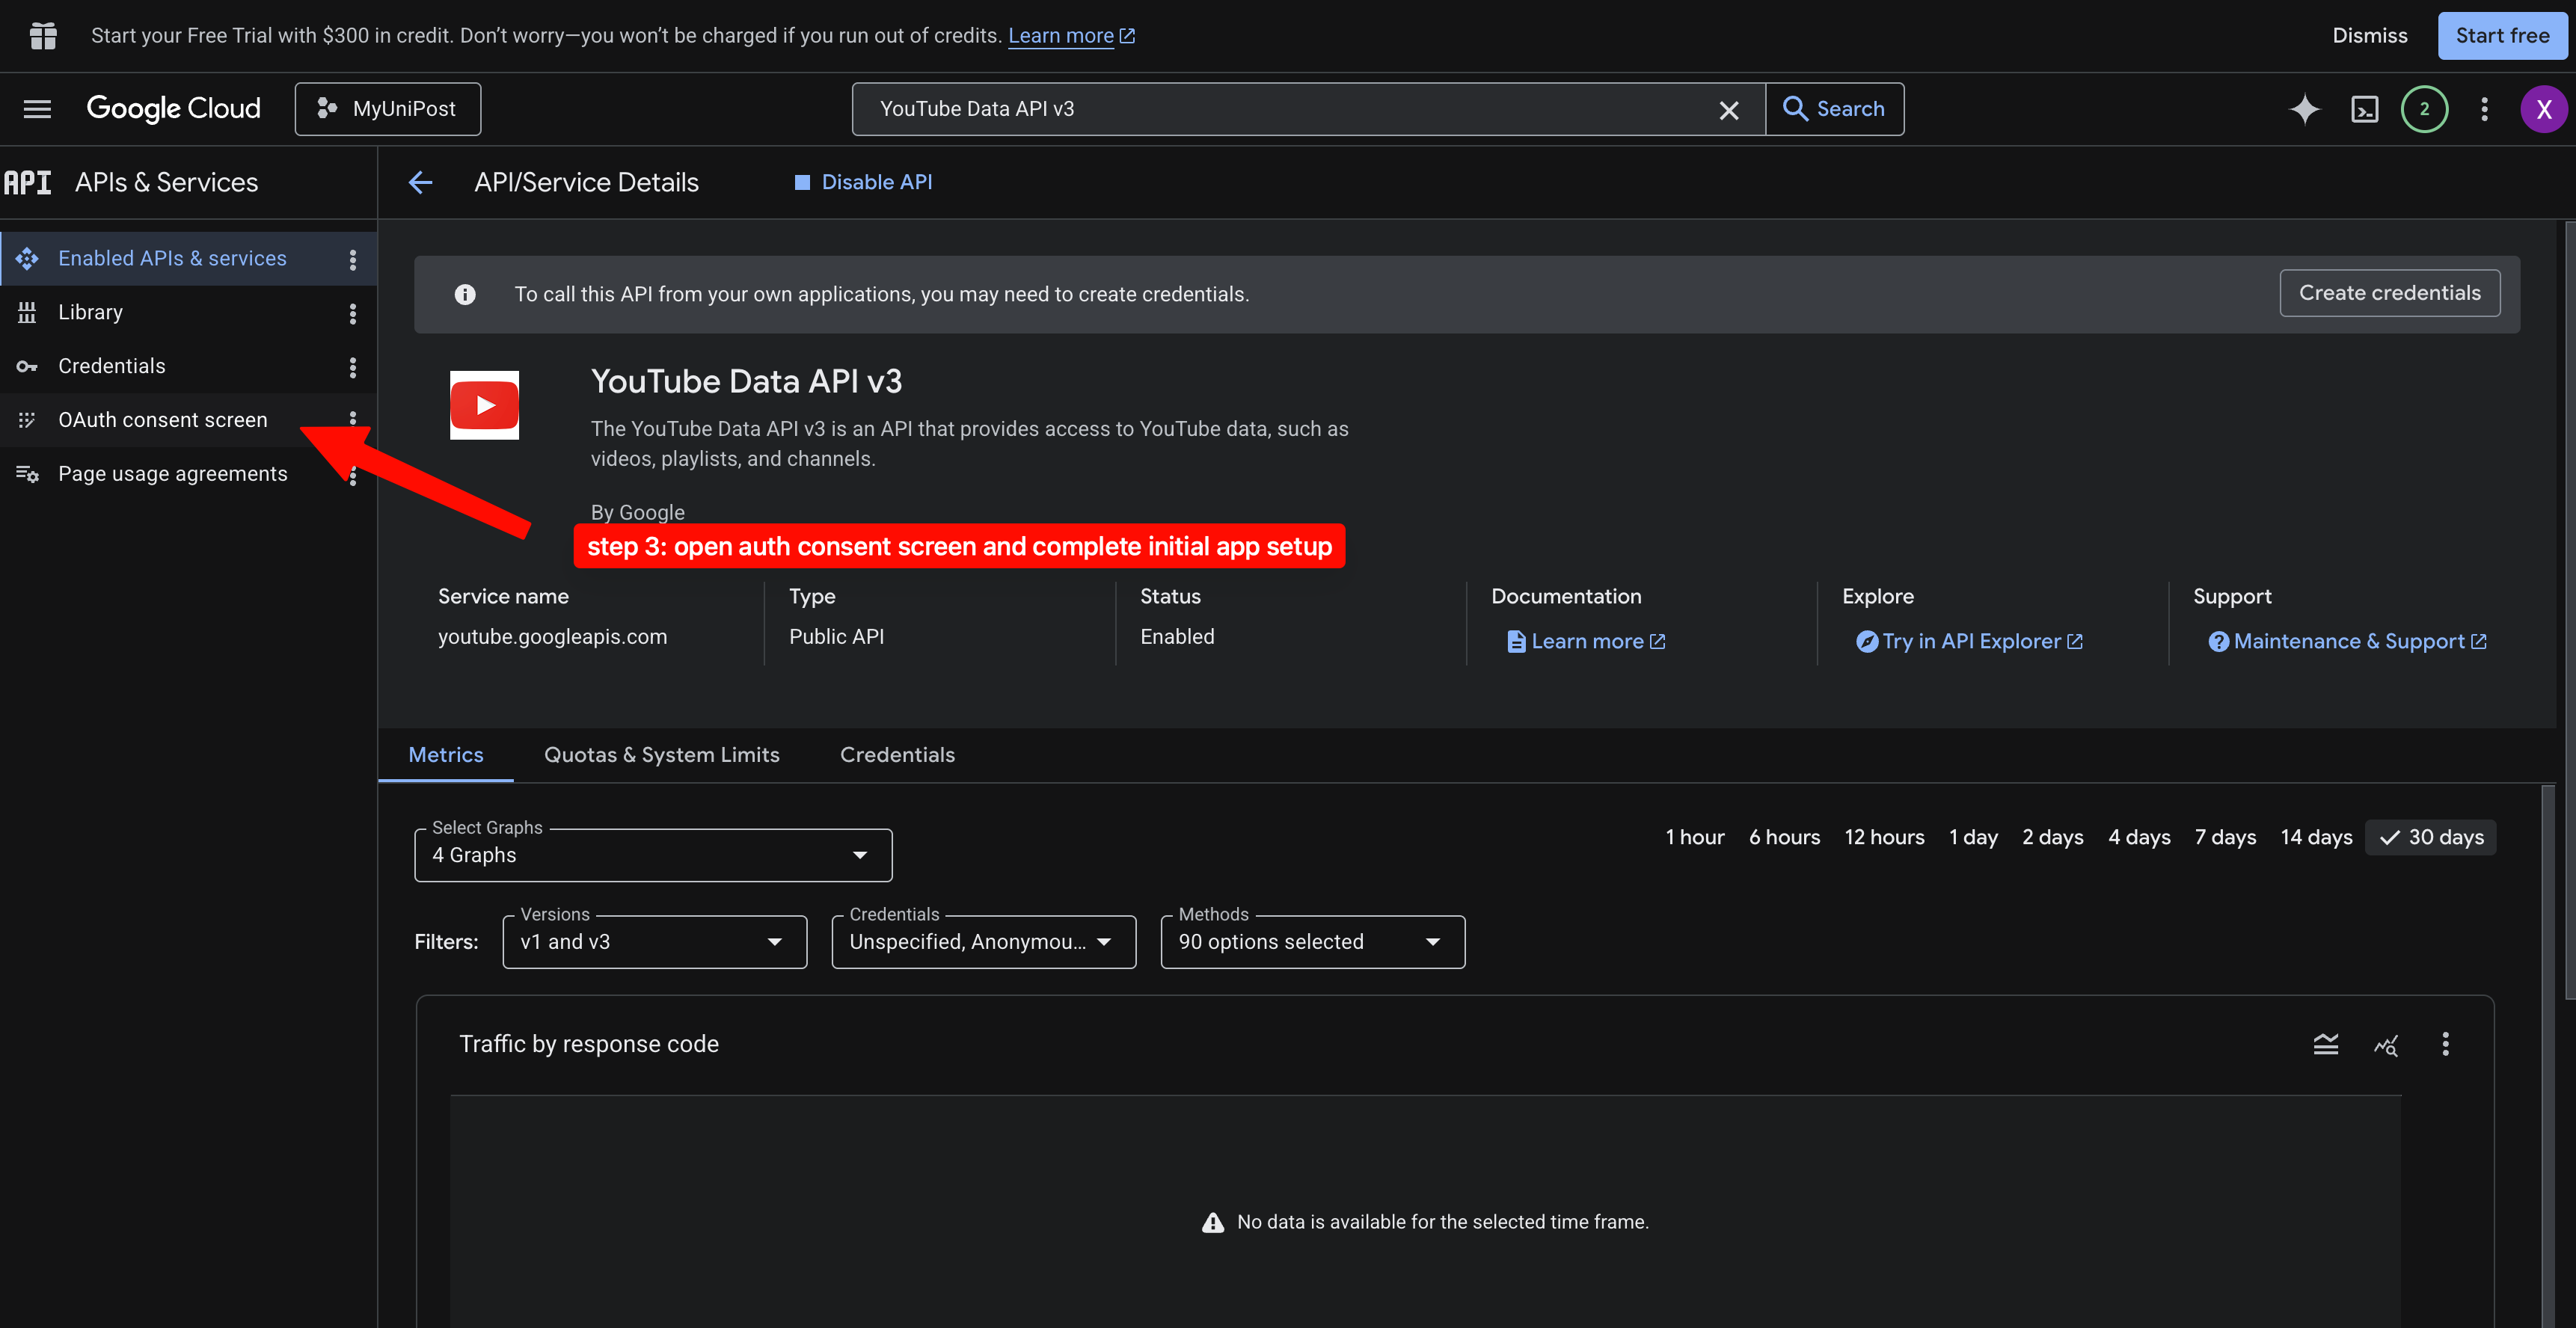2576x1328 pixels.
Task: Select the 1 hour time range
Action: [1694, 837]
